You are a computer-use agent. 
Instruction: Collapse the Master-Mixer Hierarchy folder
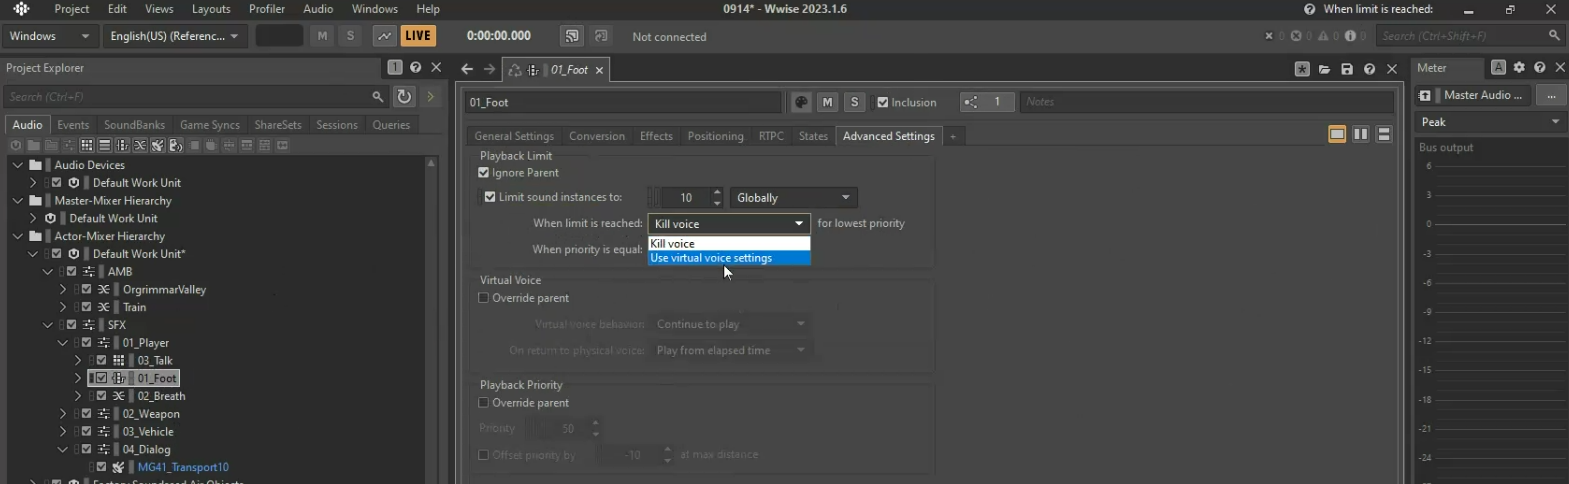pos(18,201)
